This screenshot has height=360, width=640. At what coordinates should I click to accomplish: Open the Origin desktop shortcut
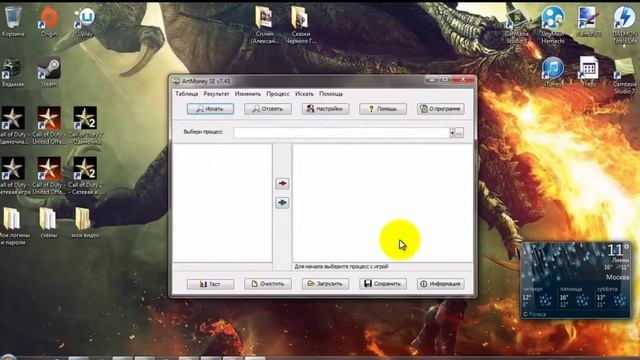[x=49, y=22]
